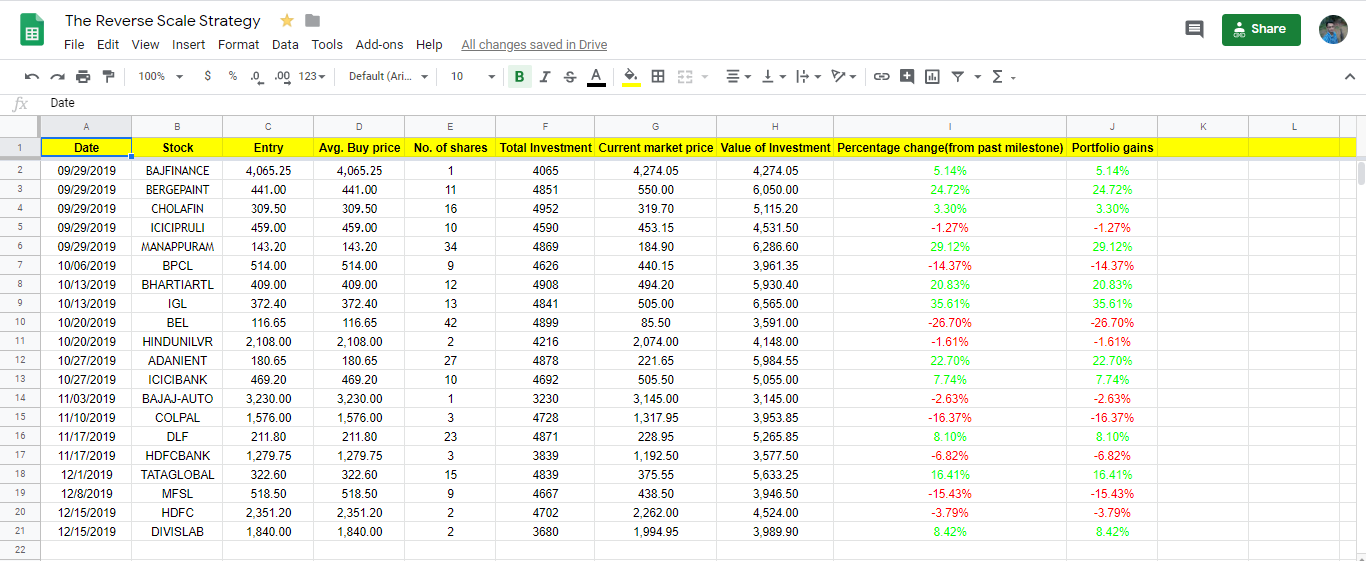
Task: Insert a link
Action: pos(881,76)
